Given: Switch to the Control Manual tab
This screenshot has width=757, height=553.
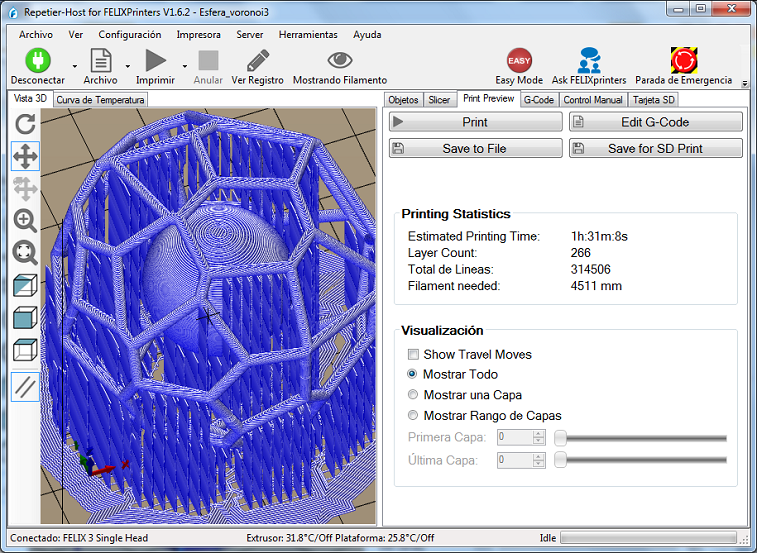Looking at the screenshot, I should coord(593,100).
